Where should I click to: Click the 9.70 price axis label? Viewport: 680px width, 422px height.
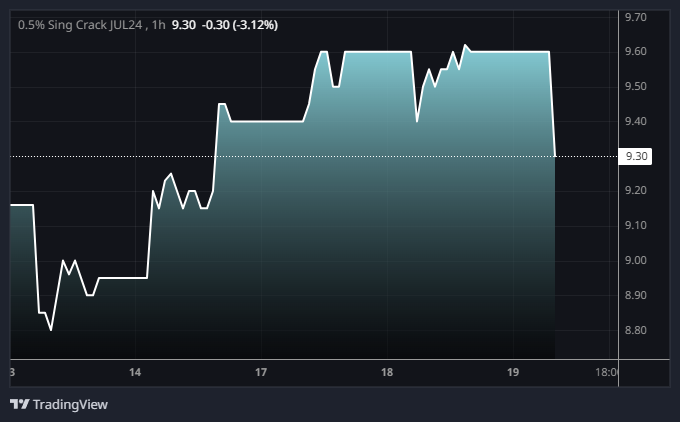tap(635, 18)
